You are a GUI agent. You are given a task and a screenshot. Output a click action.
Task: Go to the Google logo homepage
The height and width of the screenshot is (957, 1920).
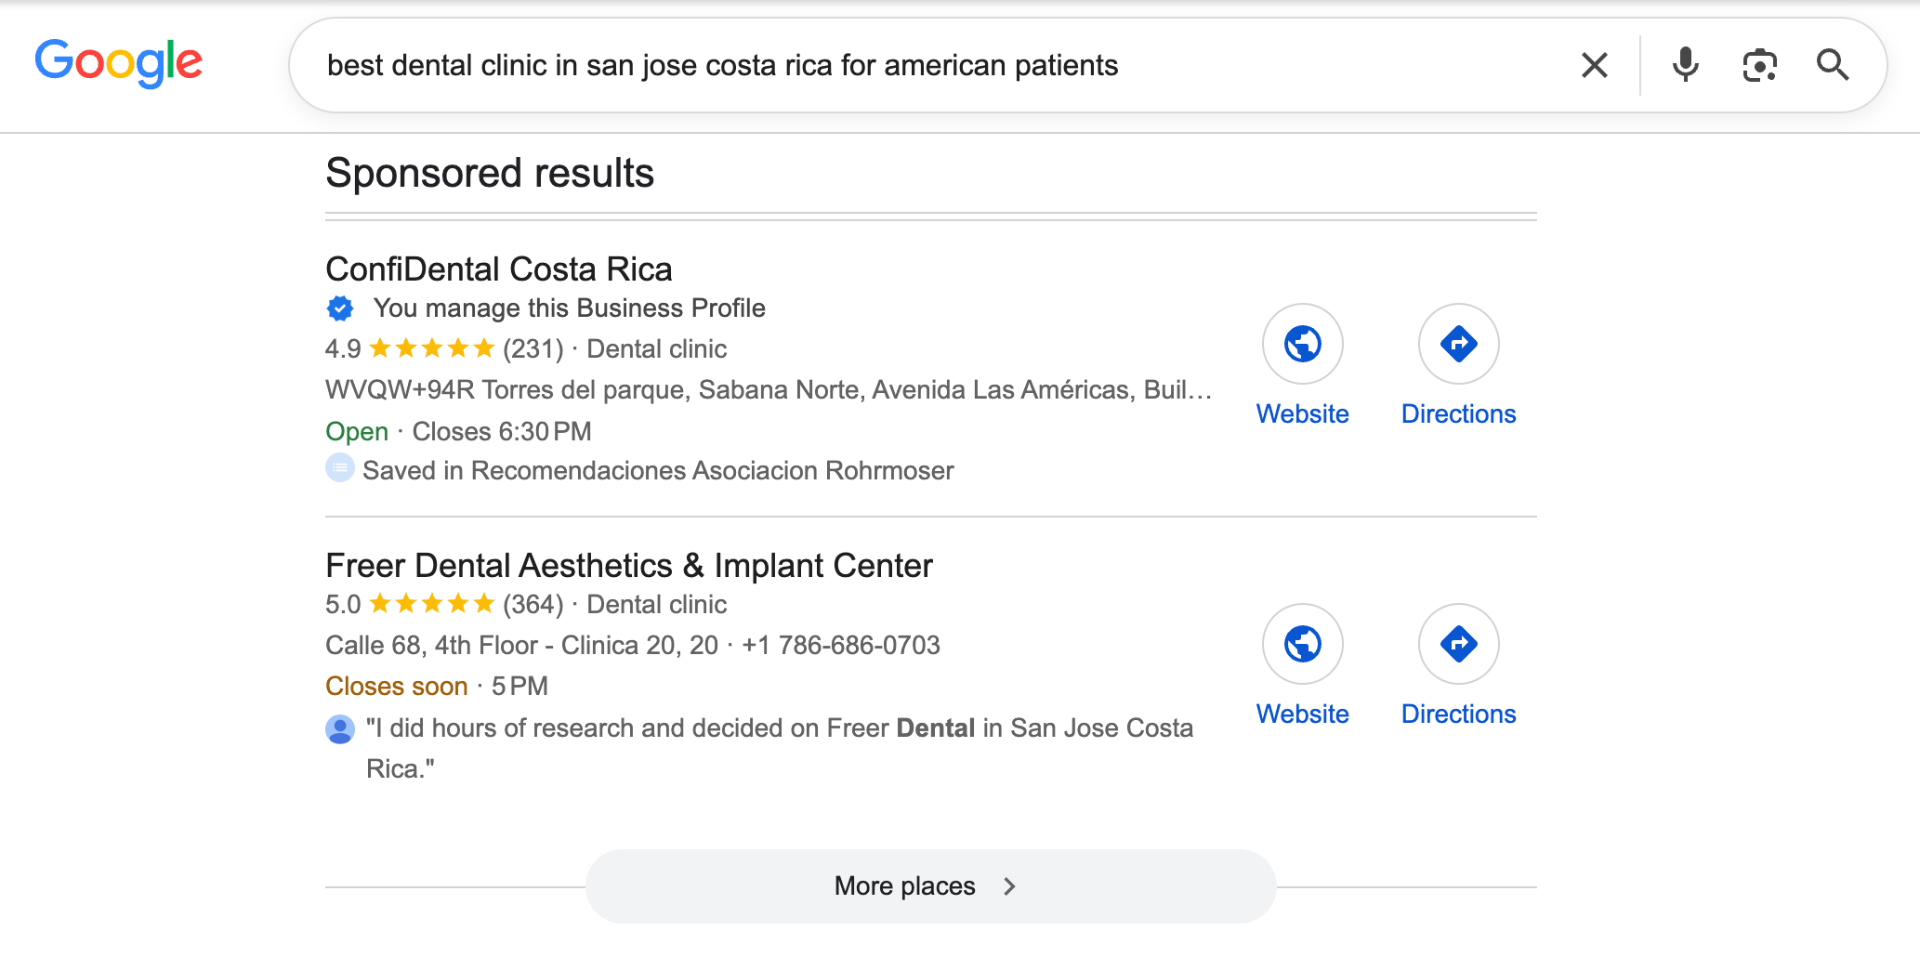coord(119,63)
